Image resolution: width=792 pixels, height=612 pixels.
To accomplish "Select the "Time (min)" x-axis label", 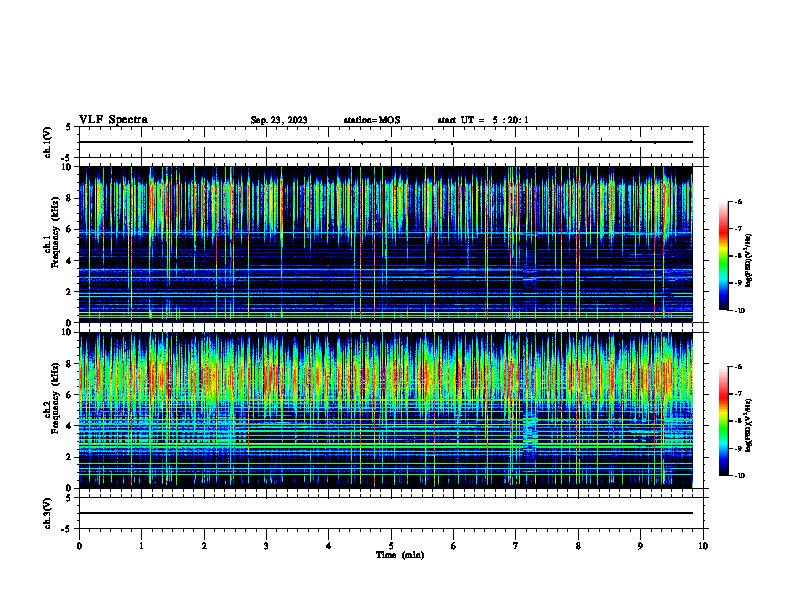I will tap(400, 555).
